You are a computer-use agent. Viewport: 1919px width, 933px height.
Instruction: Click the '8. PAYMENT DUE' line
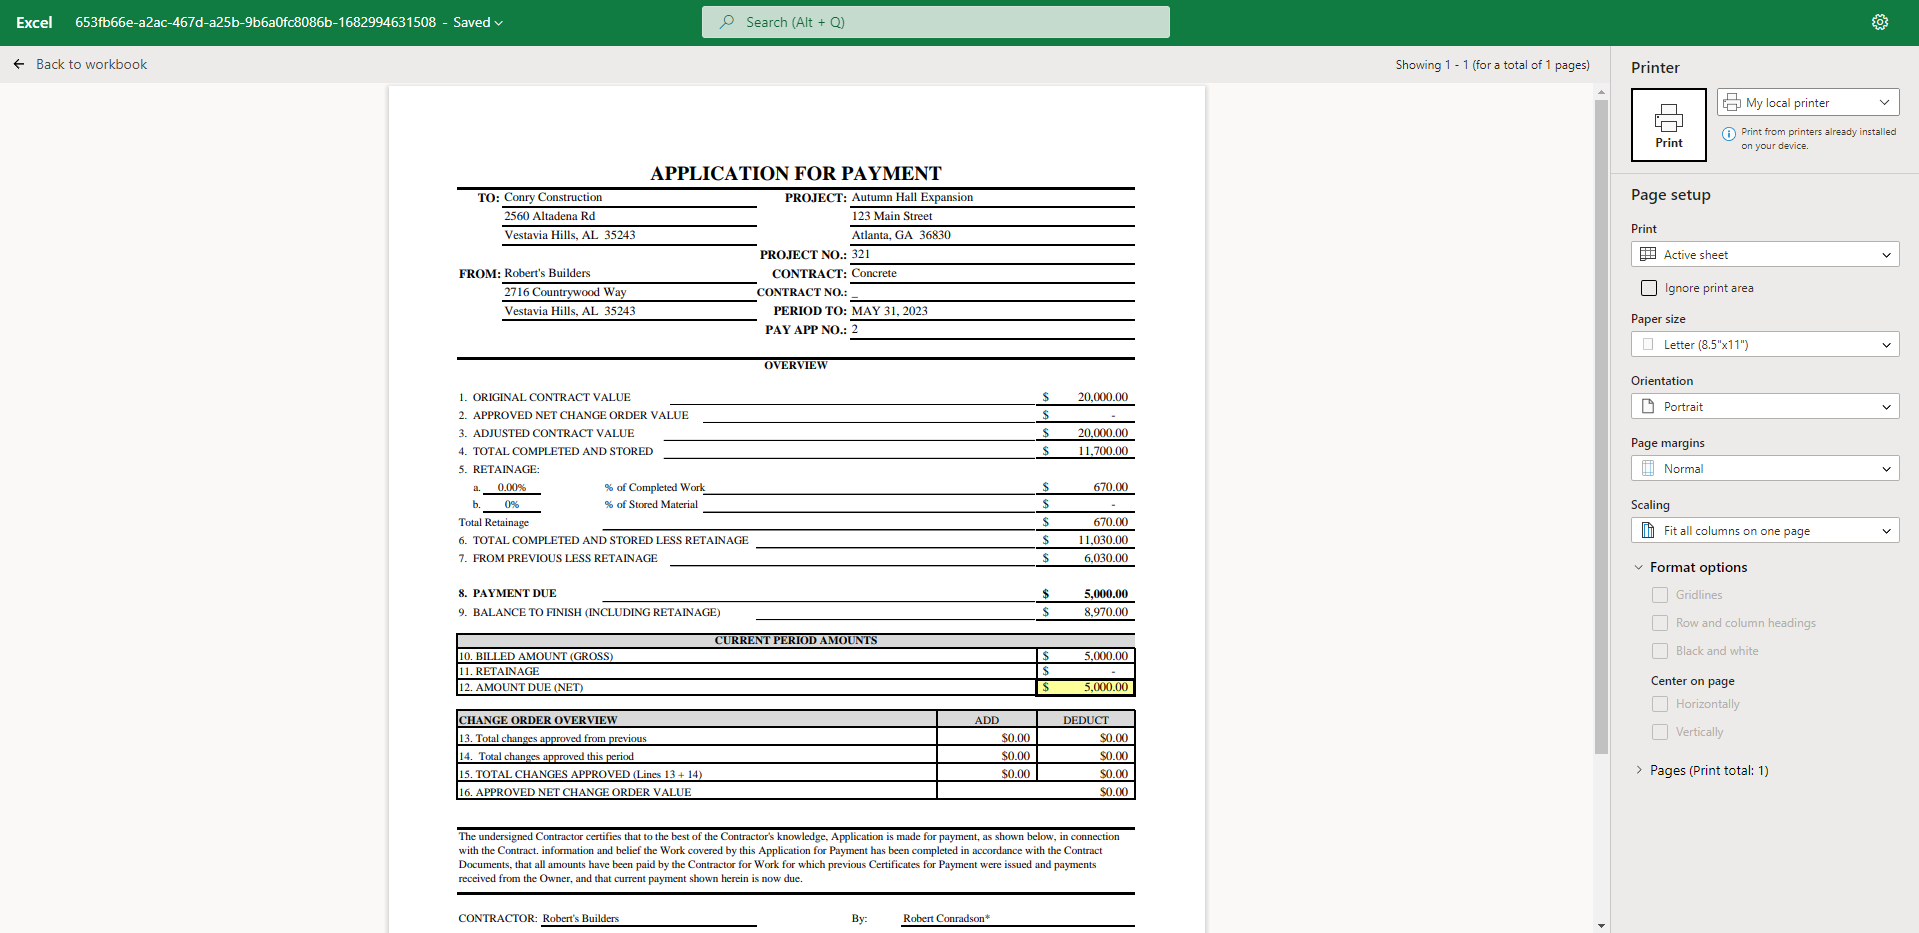507,593
